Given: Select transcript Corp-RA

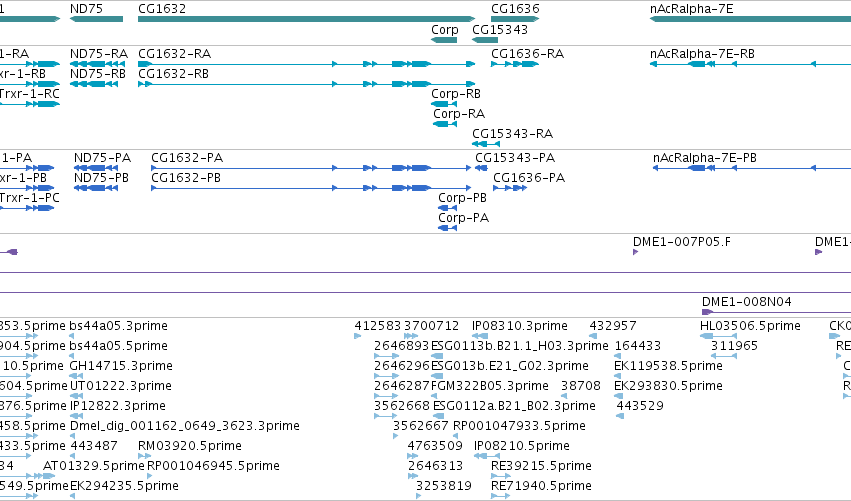Looking at the screenshot, I should pos(459,114).
